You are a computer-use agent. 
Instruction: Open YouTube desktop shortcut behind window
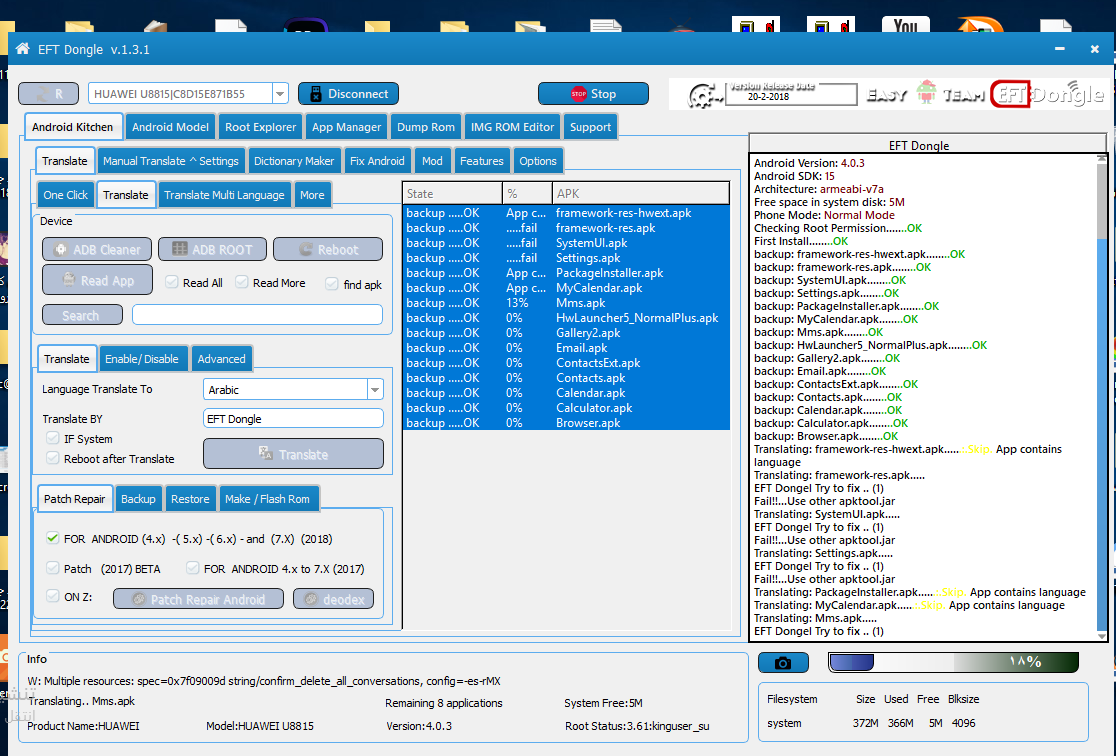coord(905,25)
